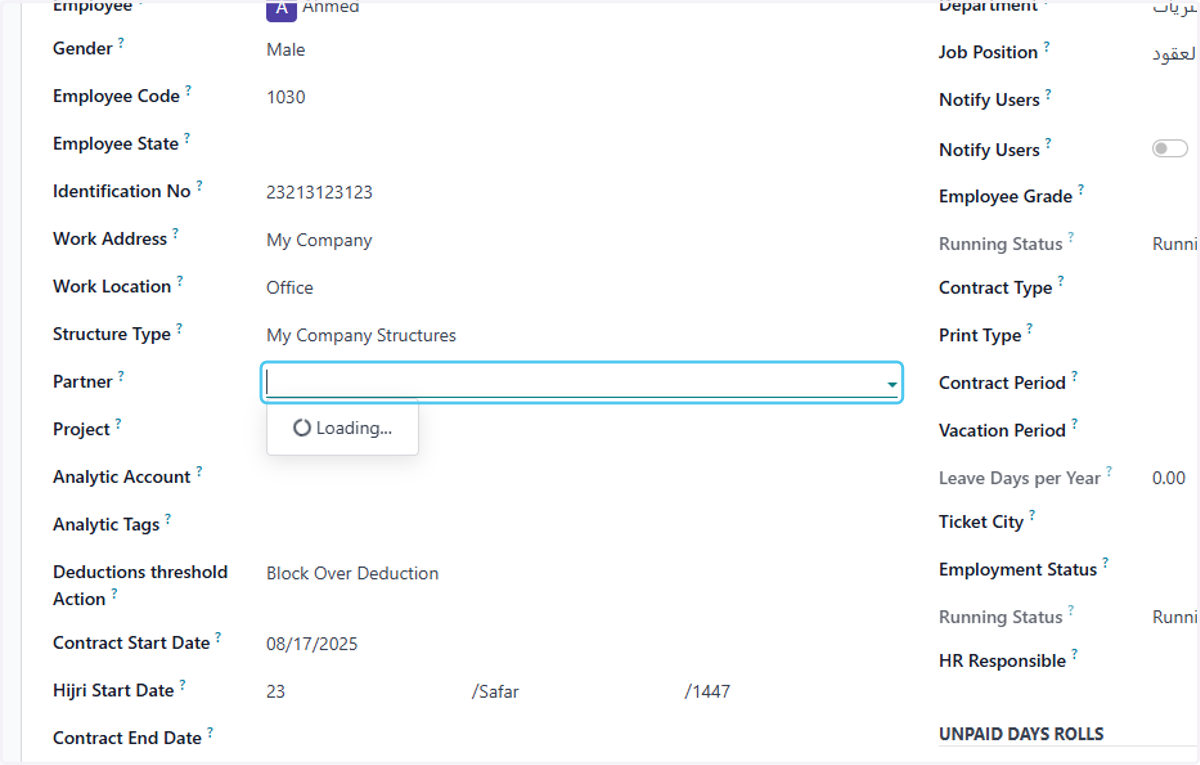Click the Partner dropdown arrow
1200x765 pixels.
pyautogui.click(x=890, y=384)
